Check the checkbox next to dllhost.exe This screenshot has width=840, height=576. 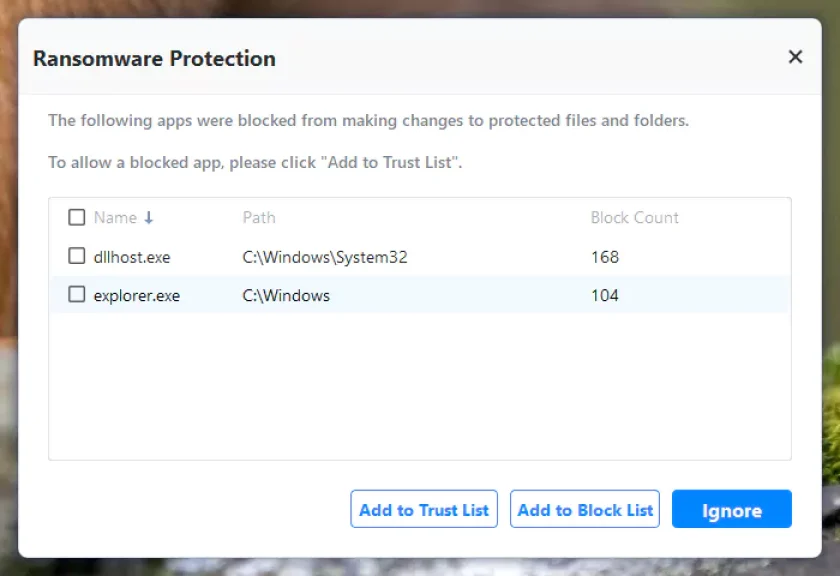coord(75,257)
